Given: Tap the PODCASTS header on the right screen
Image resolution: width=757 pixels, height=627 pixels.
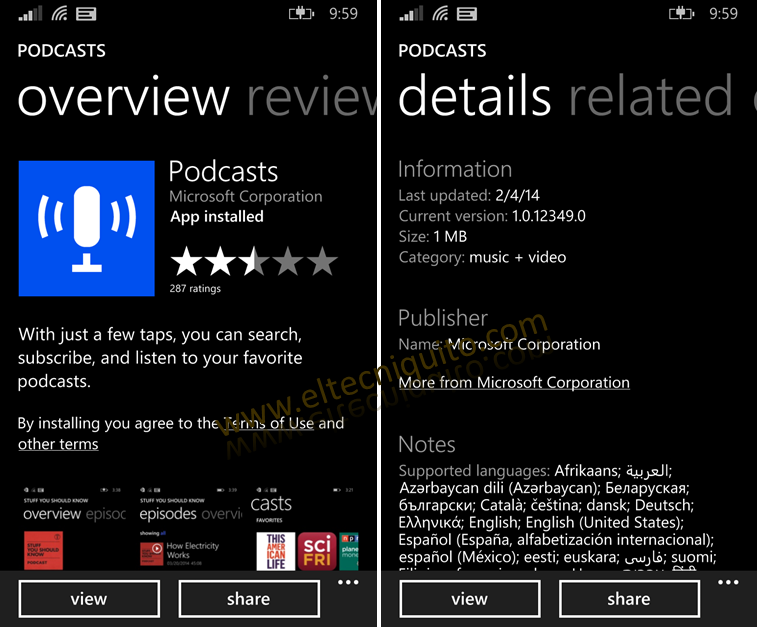Looking at the screenshot, I should pyautogui.click(x=443, y=51).
